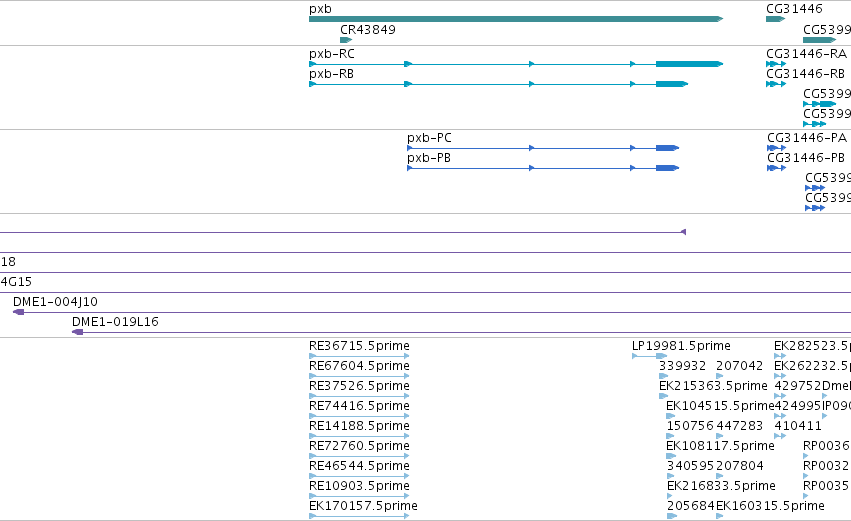Screen dimensions: 851x521
Task: Select the CG31446 gene label
Action: tap(794, 9)
